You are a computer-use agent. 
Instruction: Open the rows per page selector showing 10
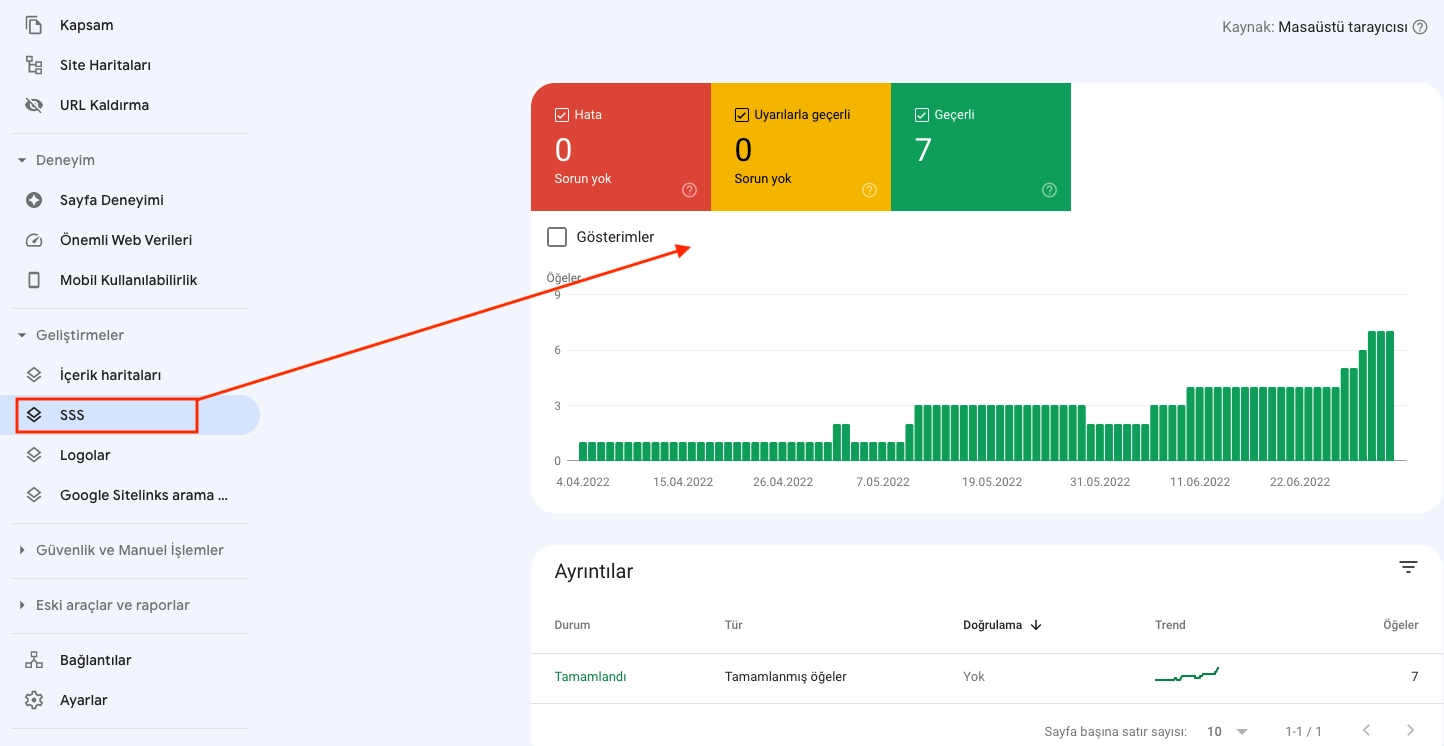tap(1227, 731)
